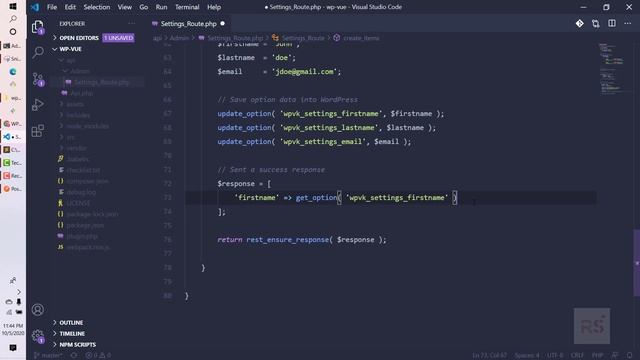Click the source control diamond icon in editor toolbar
640x360 pixels.
580,24
